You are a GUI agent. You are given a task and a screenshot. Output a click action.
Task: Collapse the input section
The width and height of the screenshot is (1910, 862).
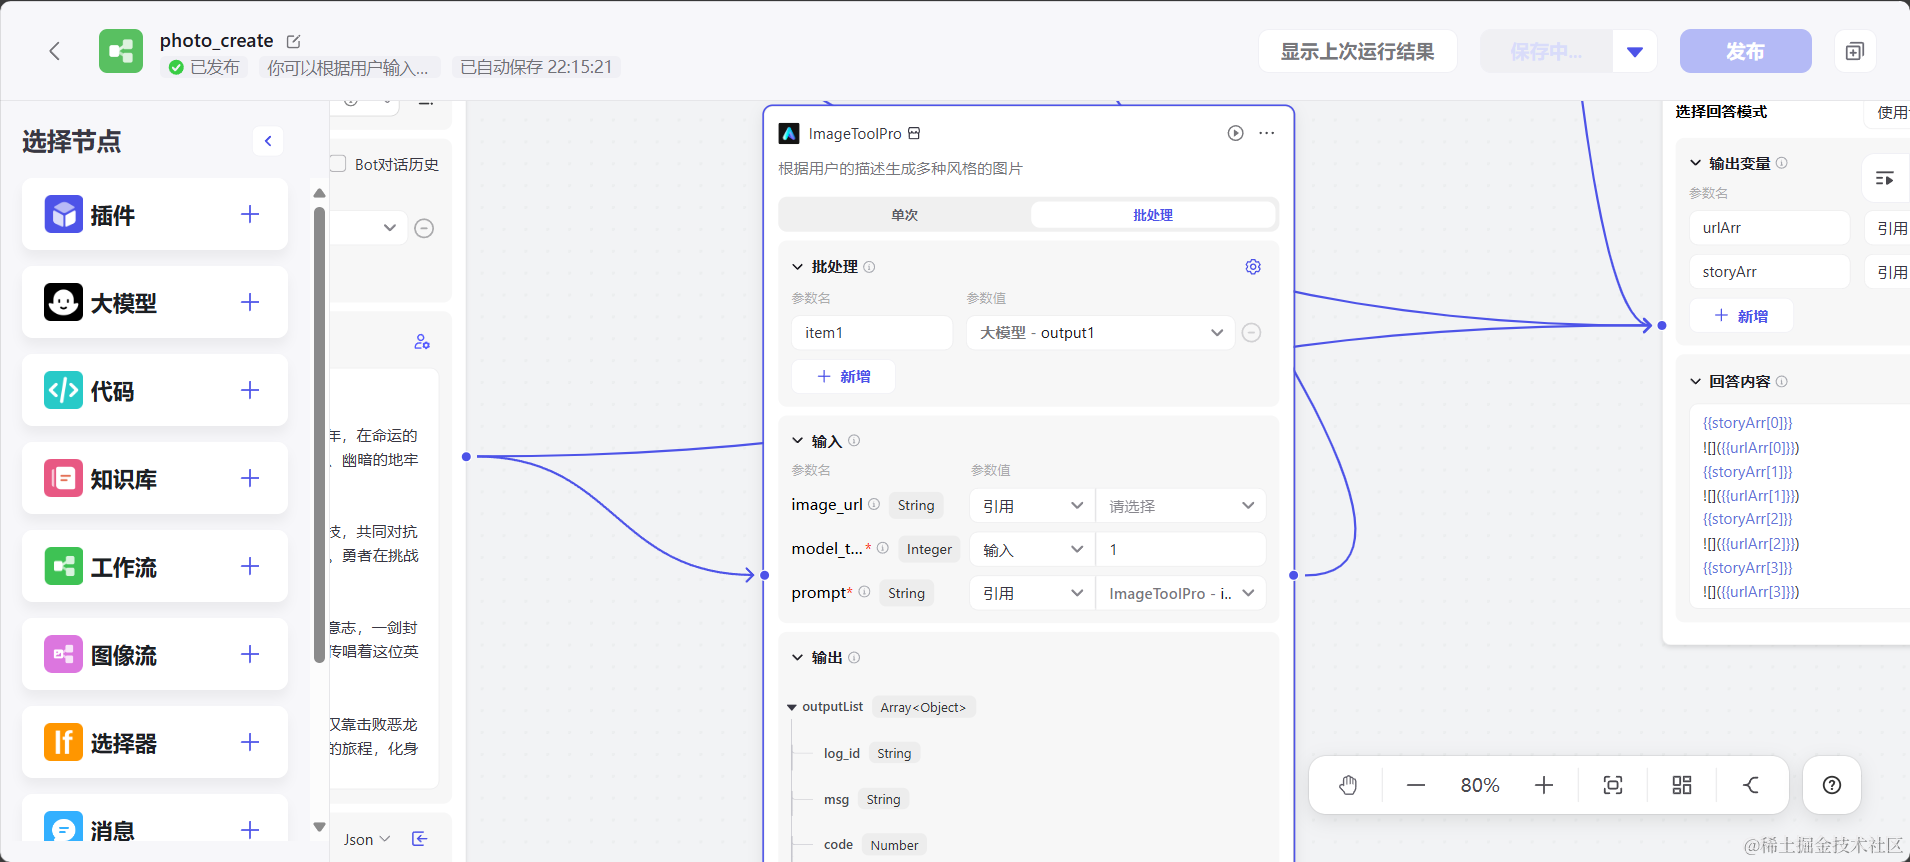point(797,441)
